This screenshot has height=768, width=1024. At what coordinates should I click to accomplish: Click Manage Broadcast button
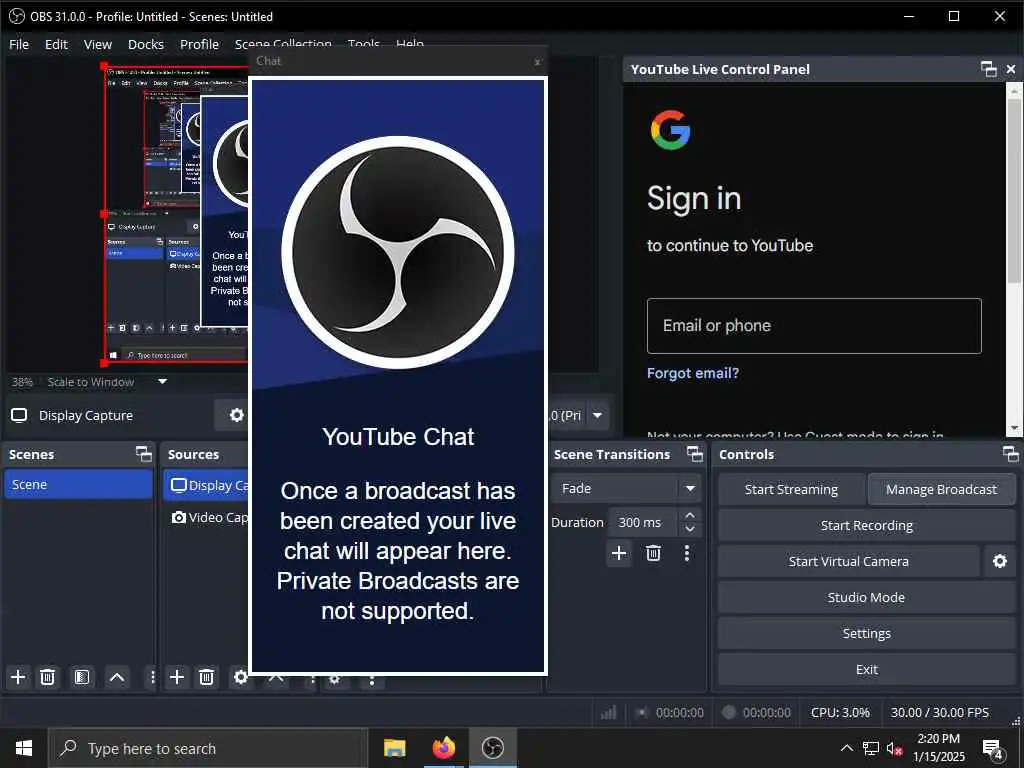(941, 489)
